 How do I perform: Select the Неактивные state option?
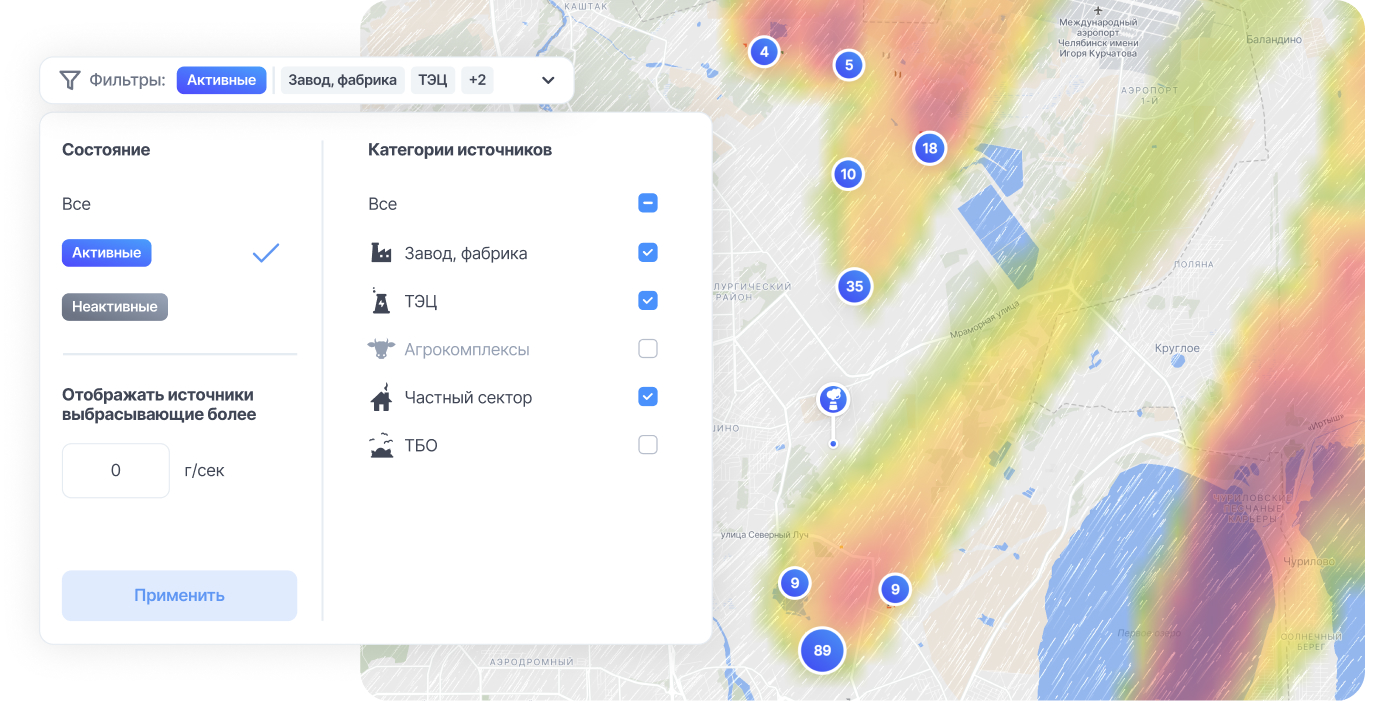[x=115, y=307]
